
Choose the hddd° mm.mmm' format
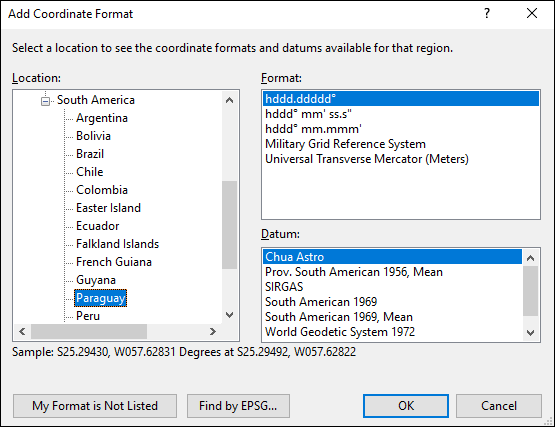(x=401, y=129)
